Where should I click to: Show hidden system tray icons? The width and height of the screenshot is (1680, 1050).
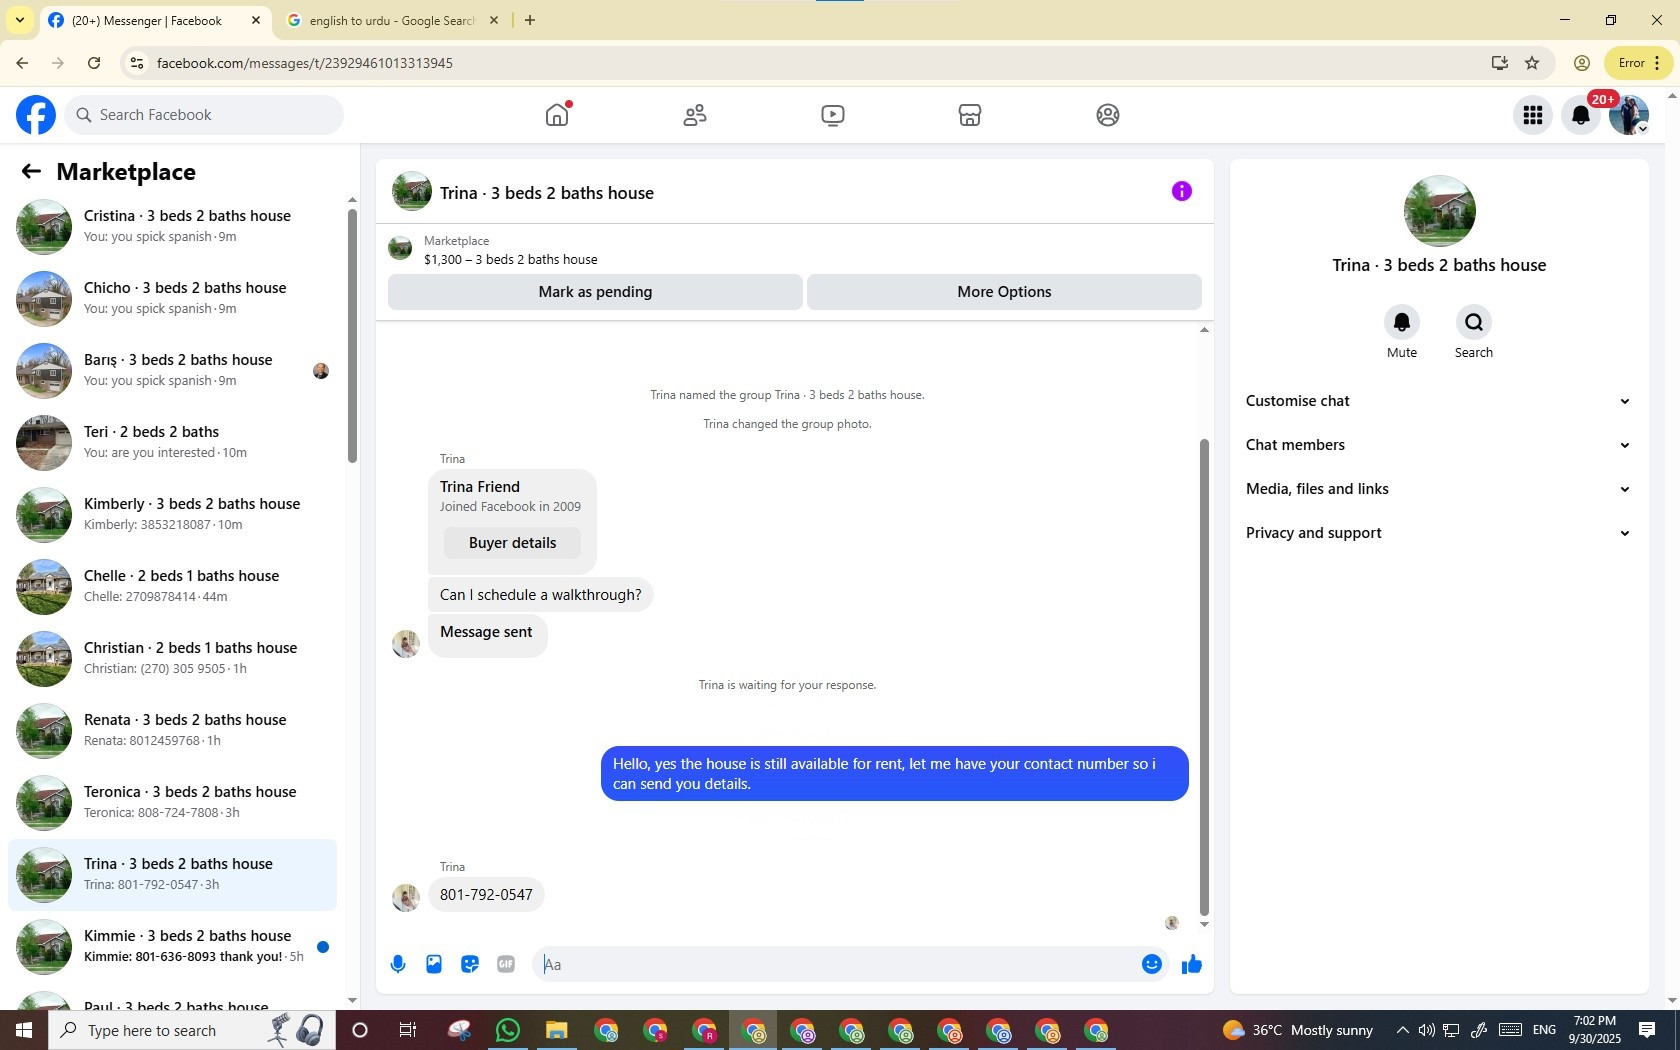[x=1402, y=1030]
